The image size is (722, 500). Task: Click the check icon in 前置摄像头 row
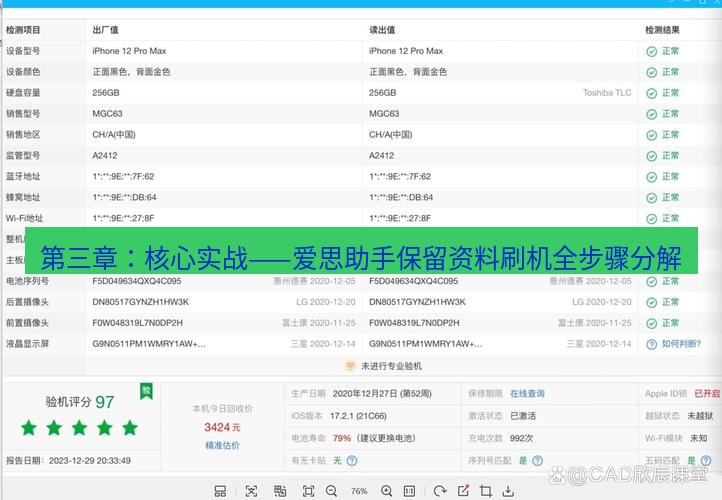click(651, 323)
